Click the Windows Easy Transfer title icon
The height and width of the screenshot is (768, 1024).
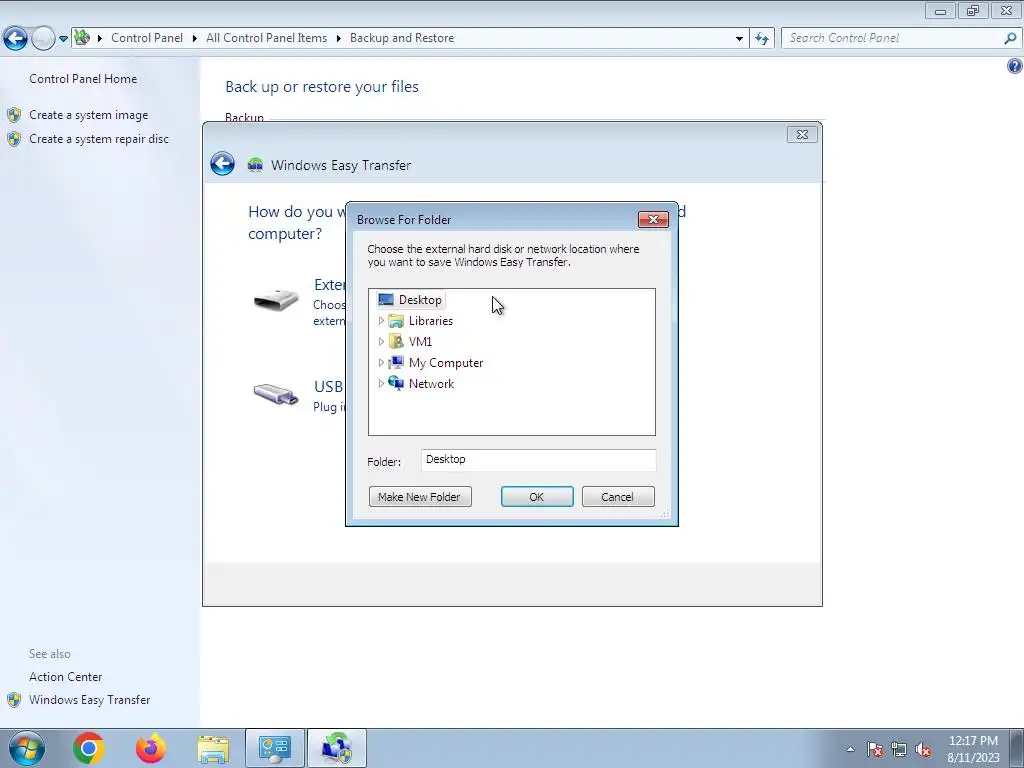point(255,165)
